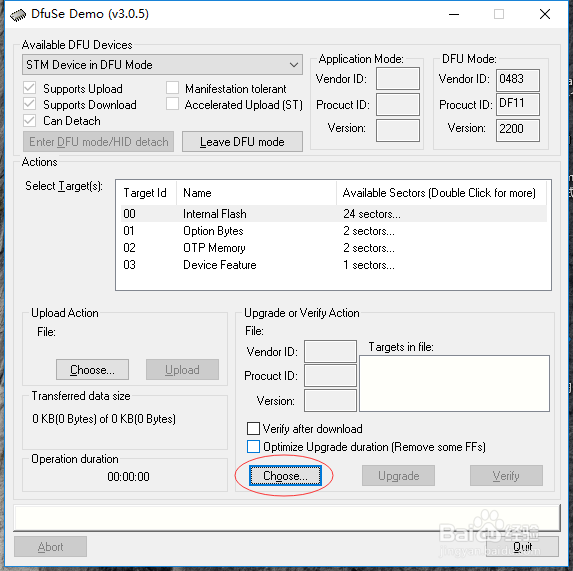Click the 0 KB(0 Bytes) transferred data text

(x=104, y=419)
